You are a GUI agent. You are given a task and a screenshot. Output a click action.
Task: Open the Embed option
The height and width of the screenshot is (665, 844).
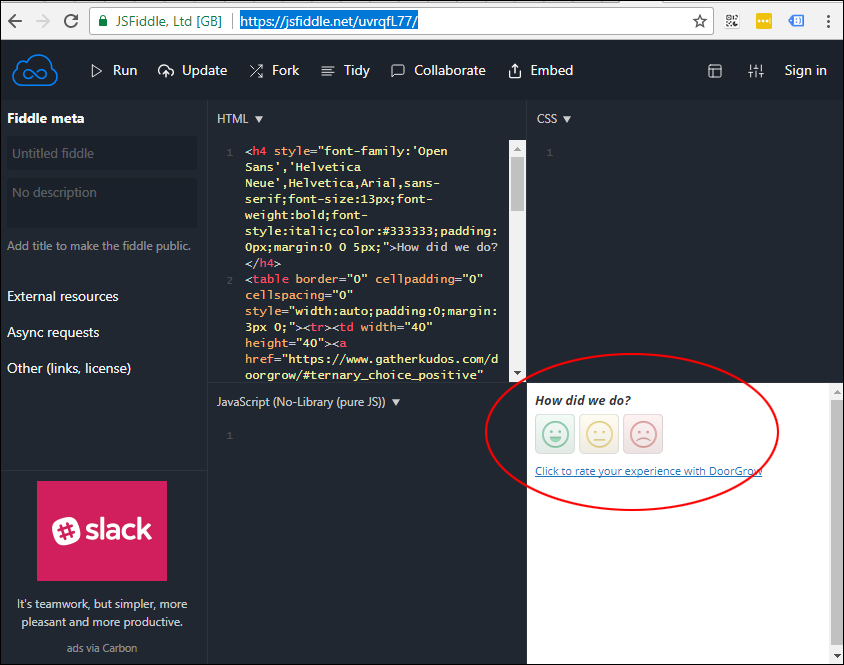pyautogui.click(x=541, y=71)
